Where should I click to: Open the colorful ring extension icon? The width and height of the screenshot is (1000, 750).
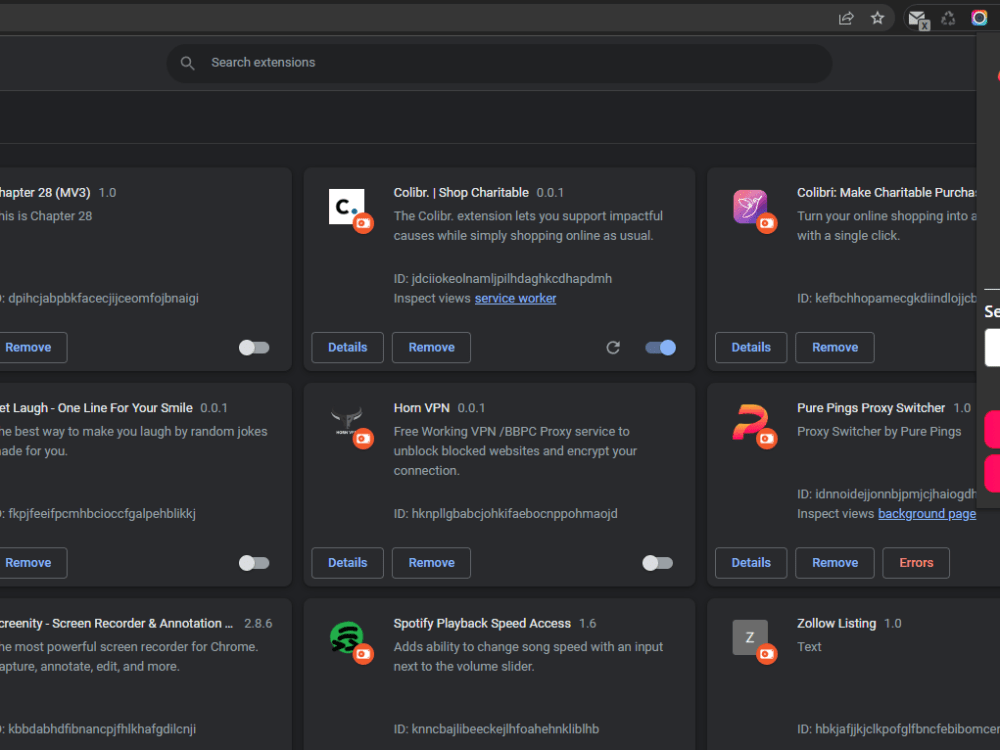979,18
